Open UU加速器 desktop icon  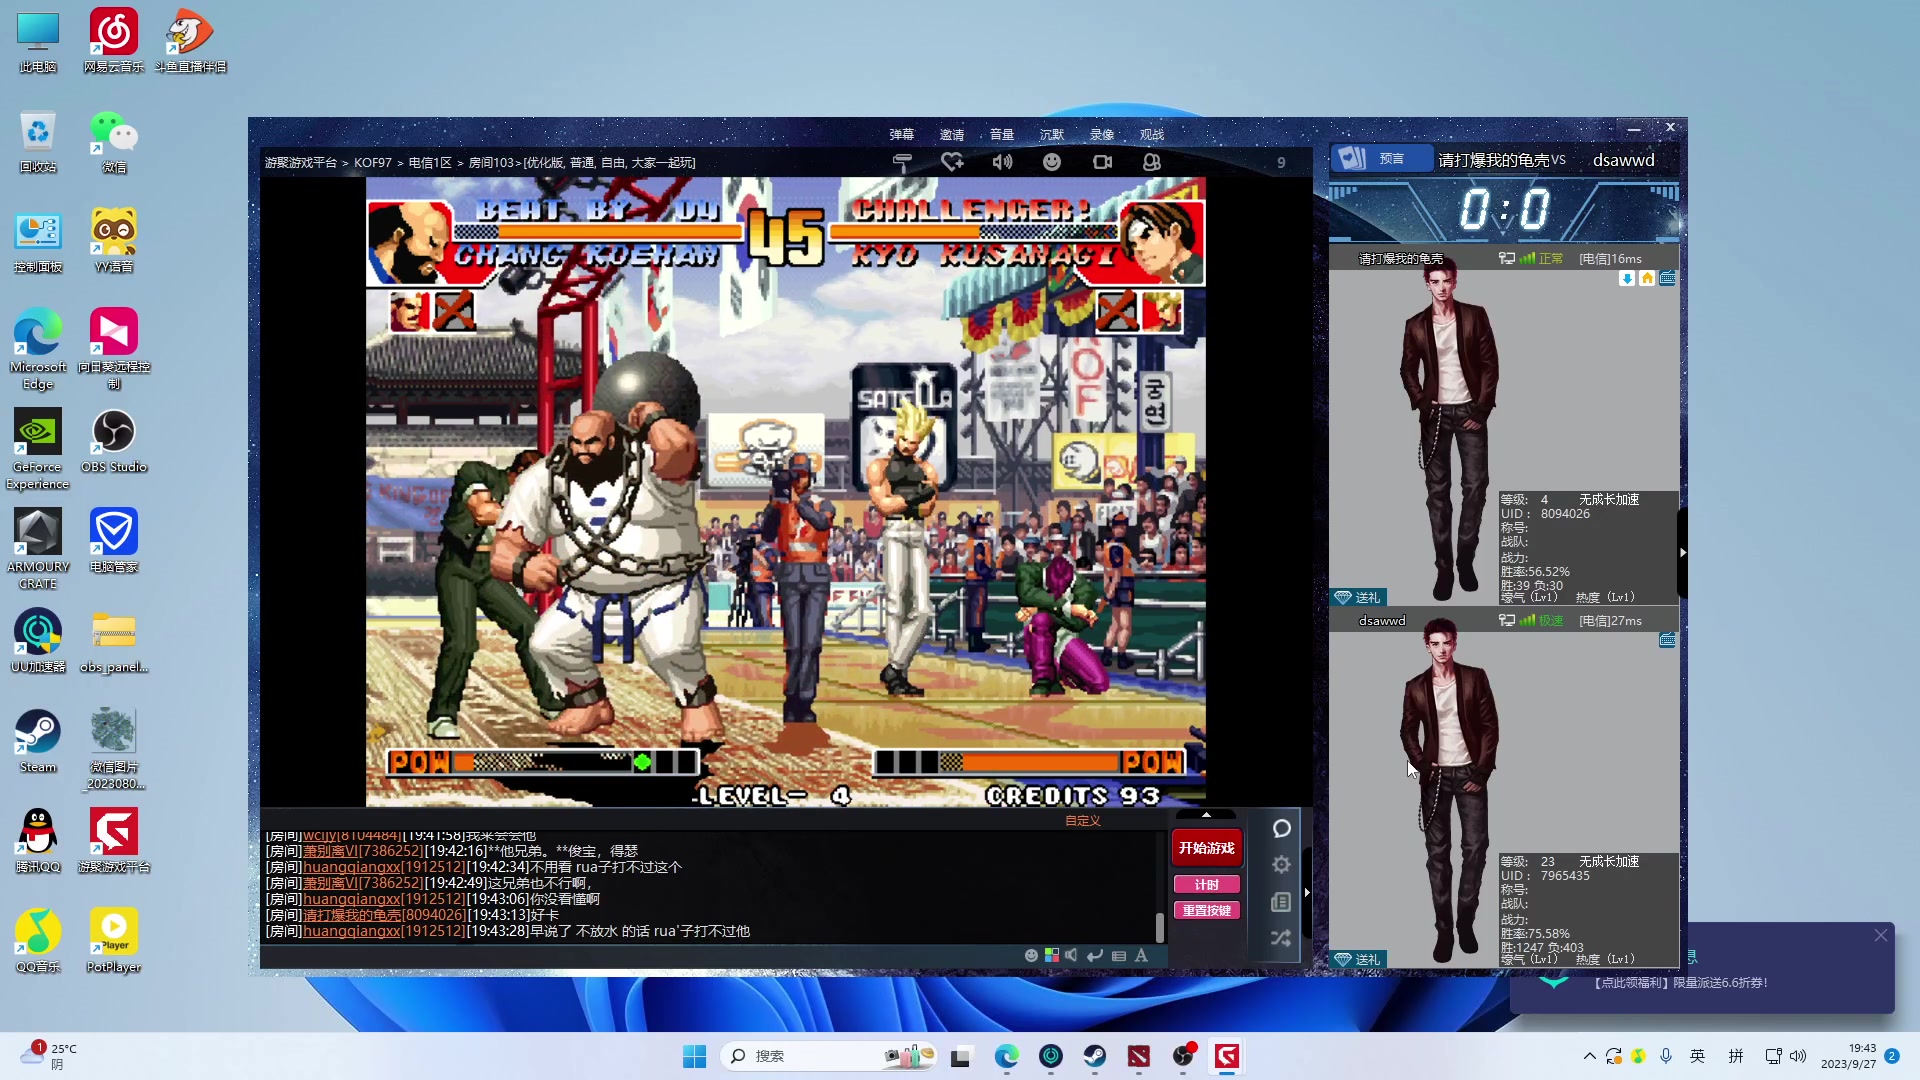click(38, 641)
